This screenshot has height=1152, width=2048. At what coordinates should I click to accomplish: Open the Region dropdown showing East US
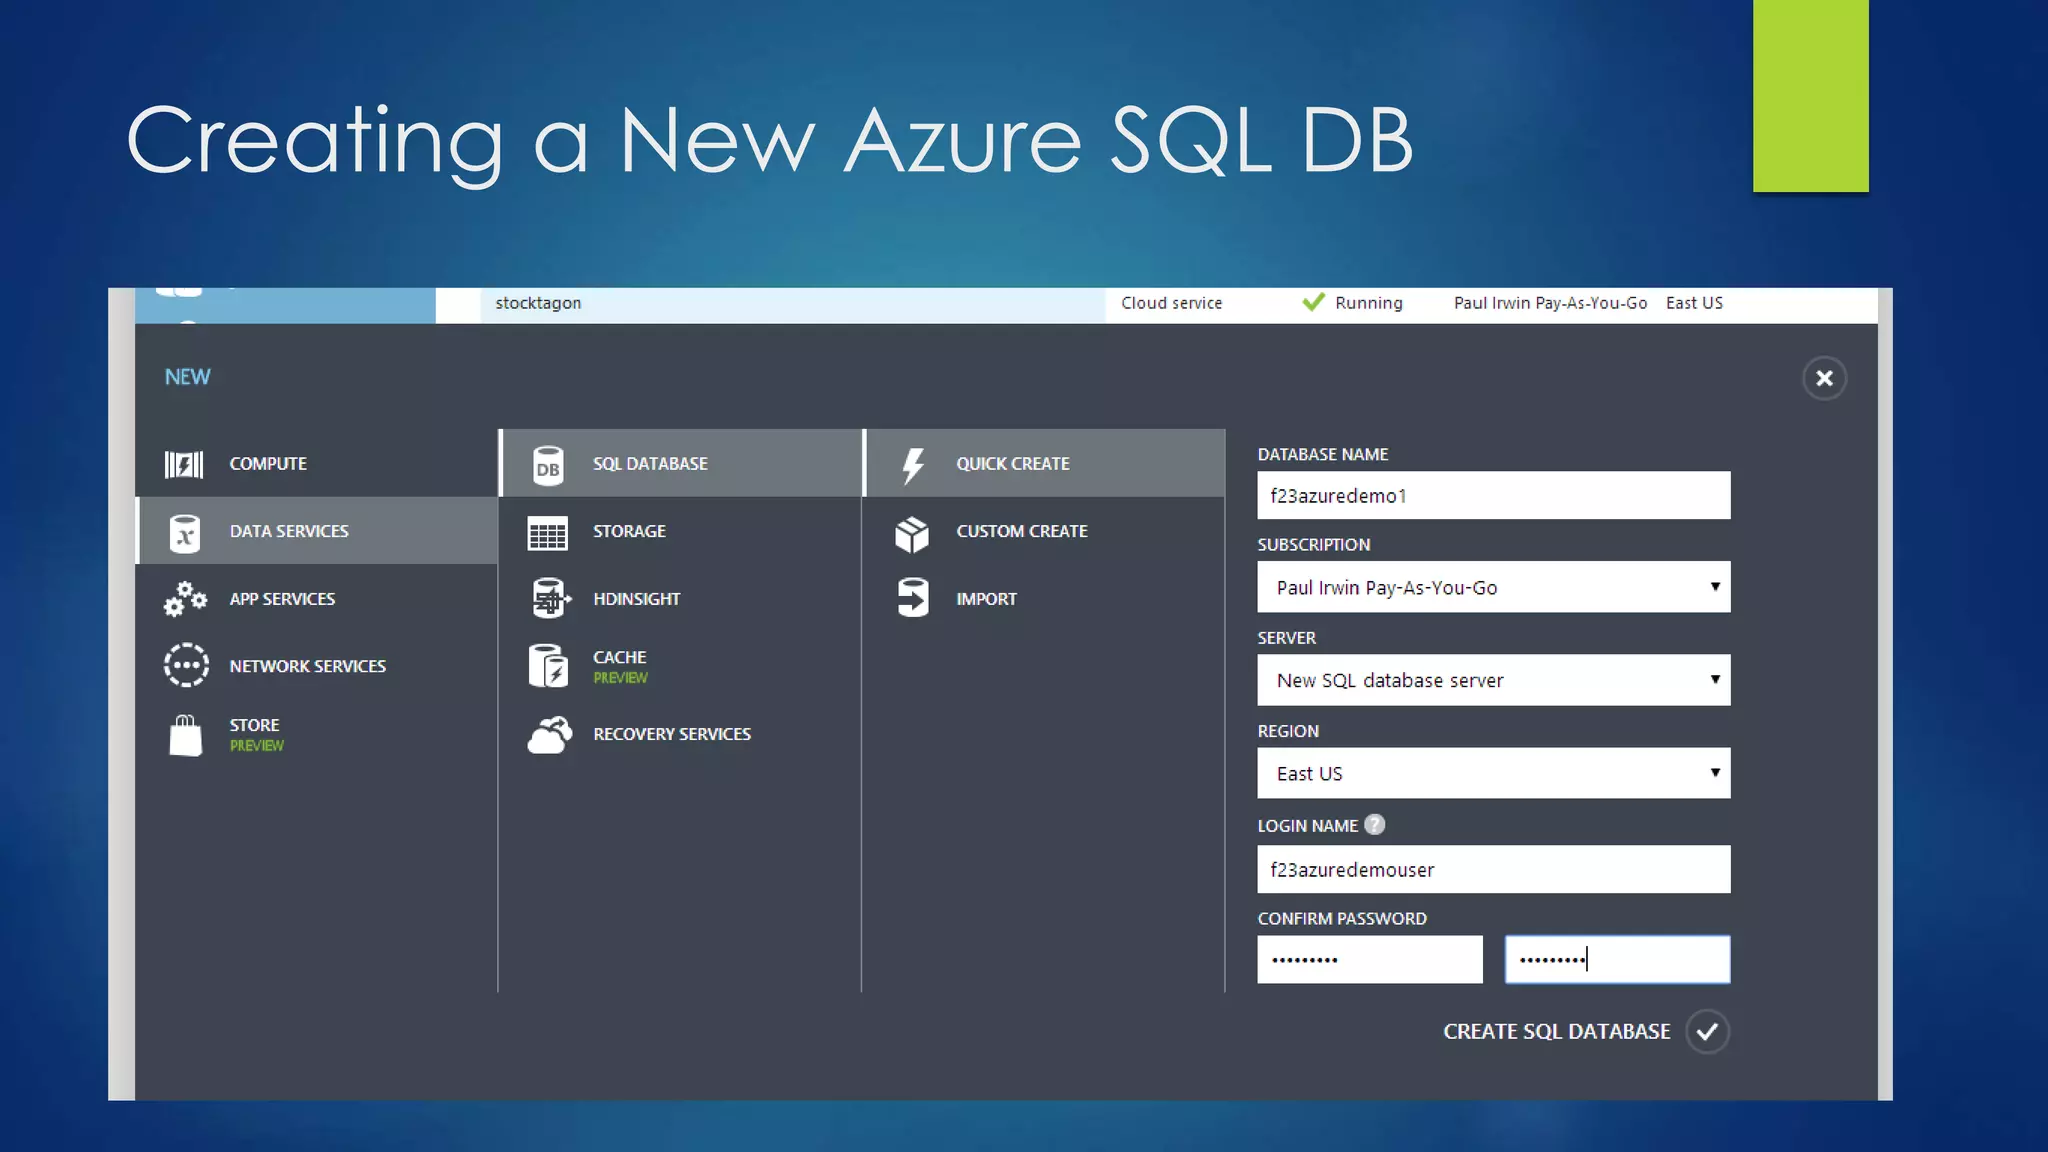[x=1493, y=773]
